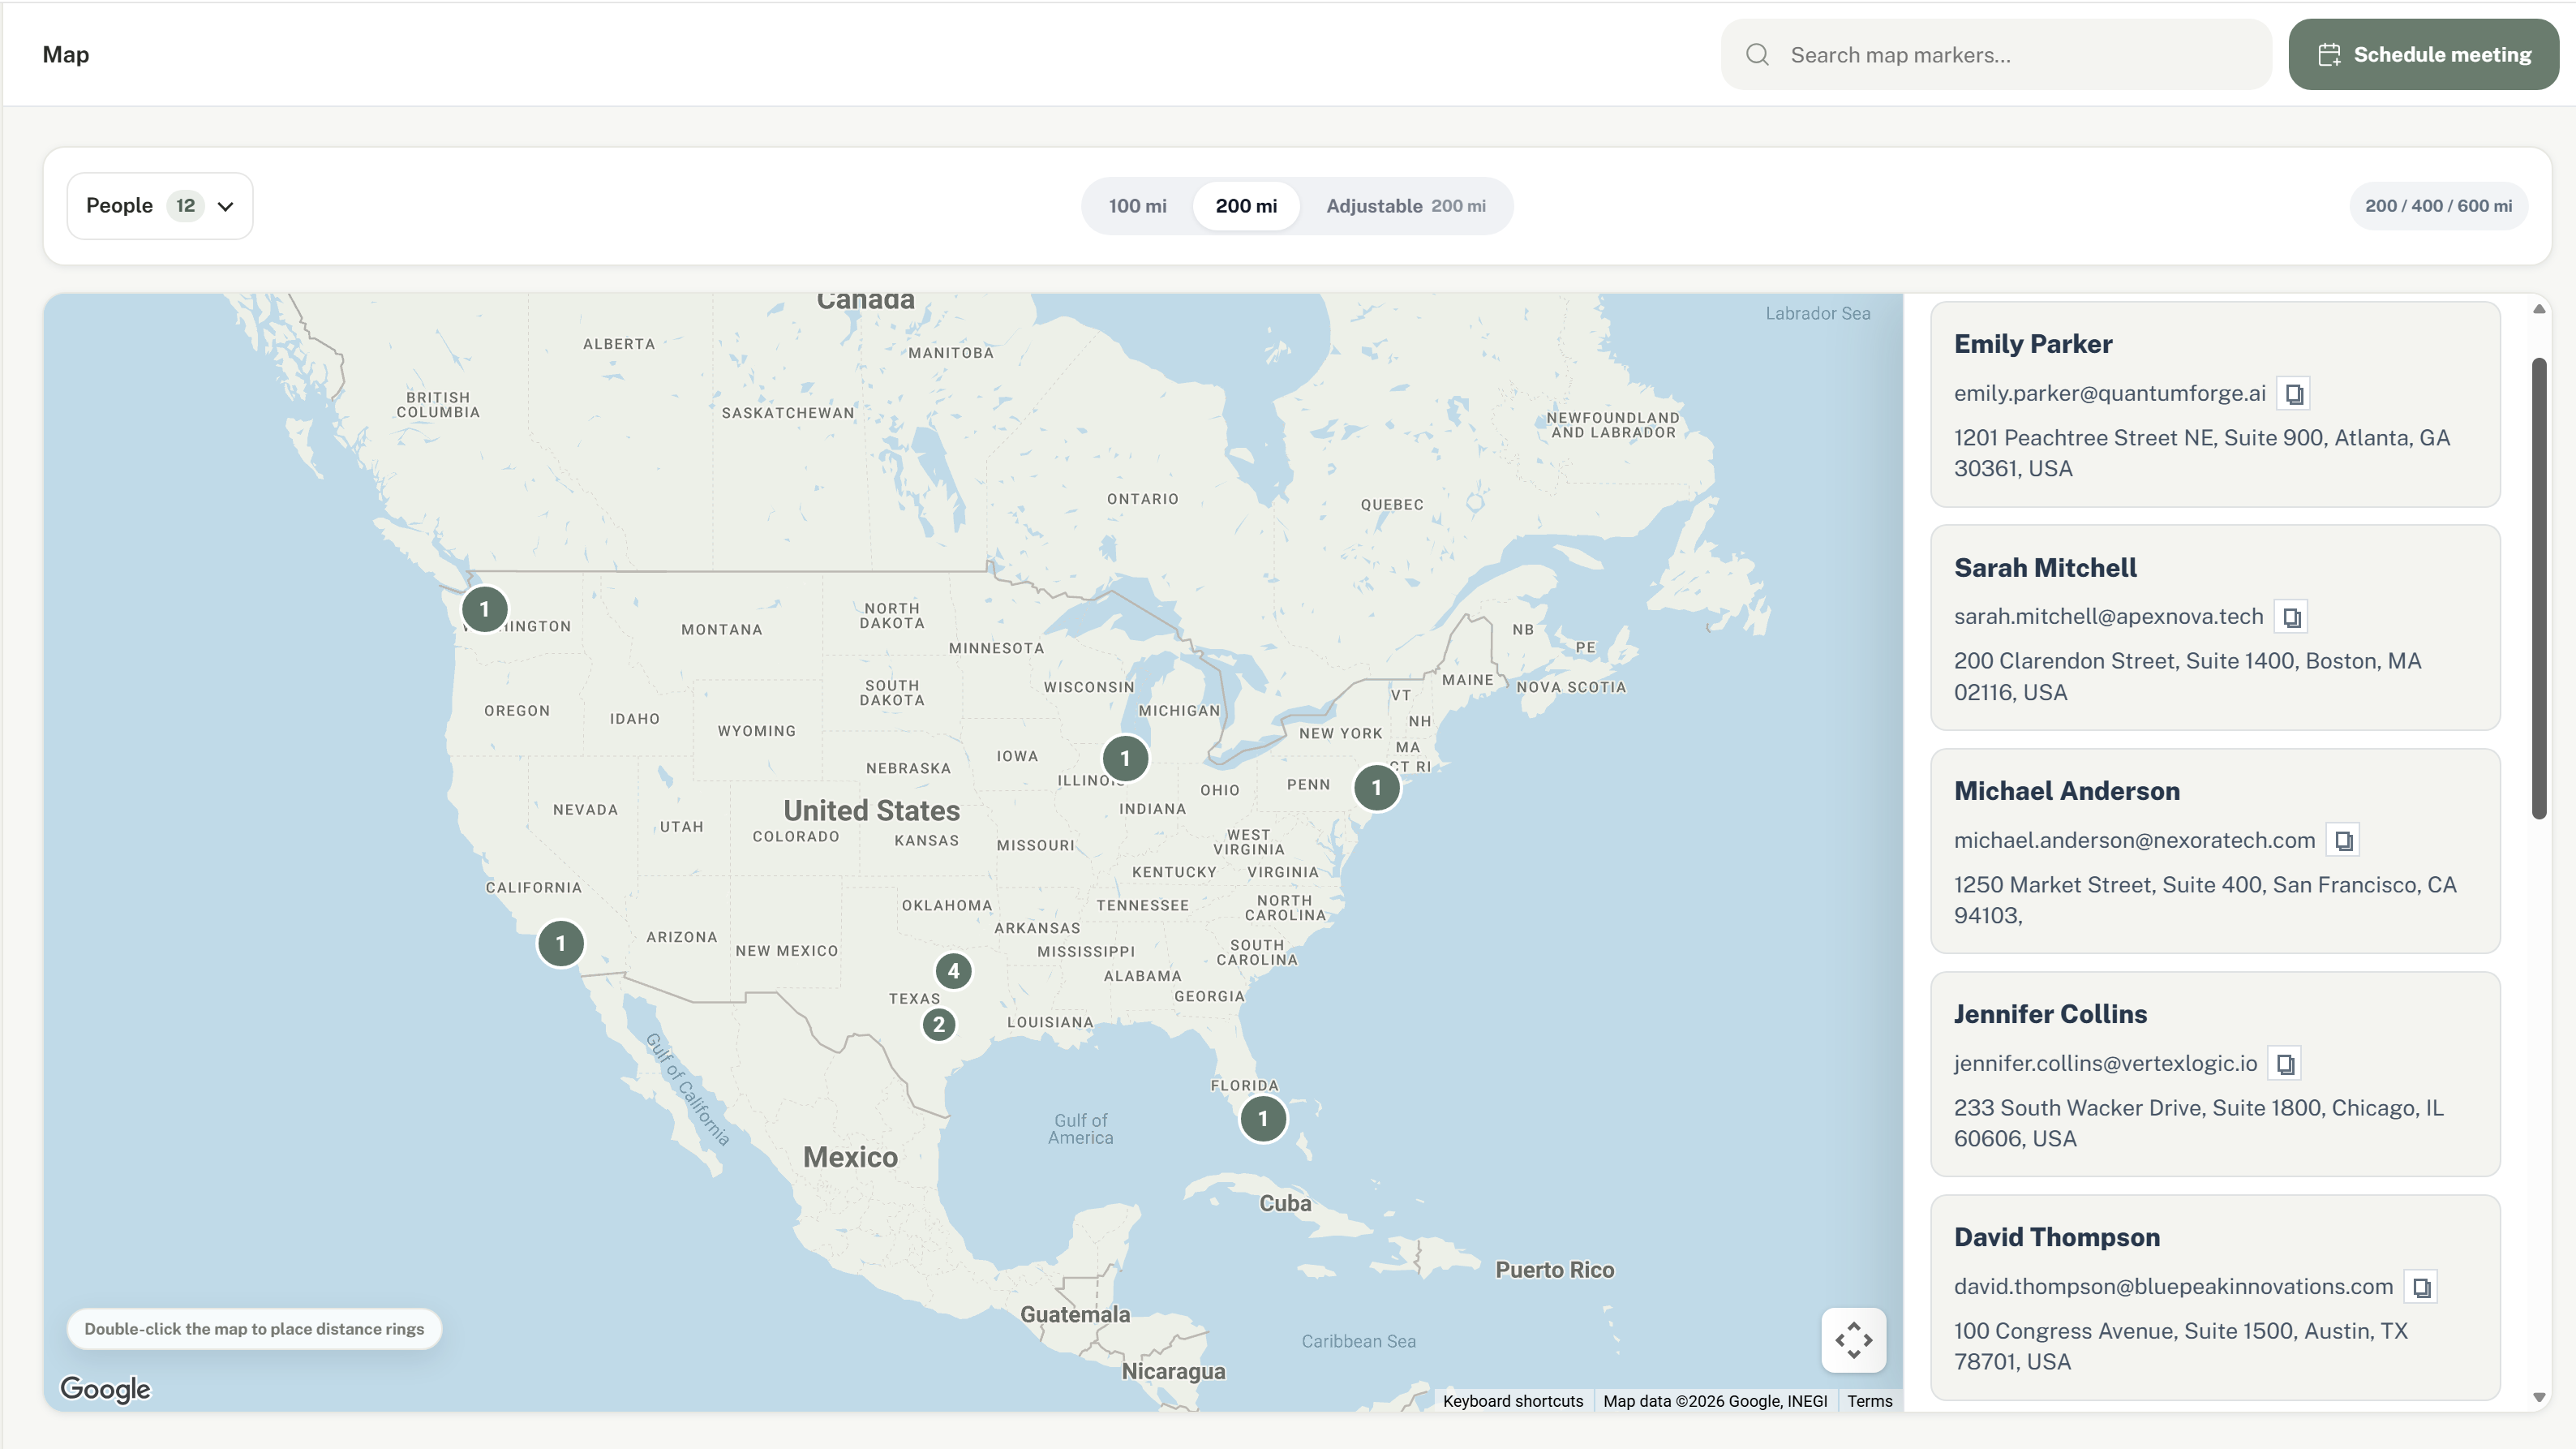
Task: Click the Schedule meeting button
Action: [2423, 55]
